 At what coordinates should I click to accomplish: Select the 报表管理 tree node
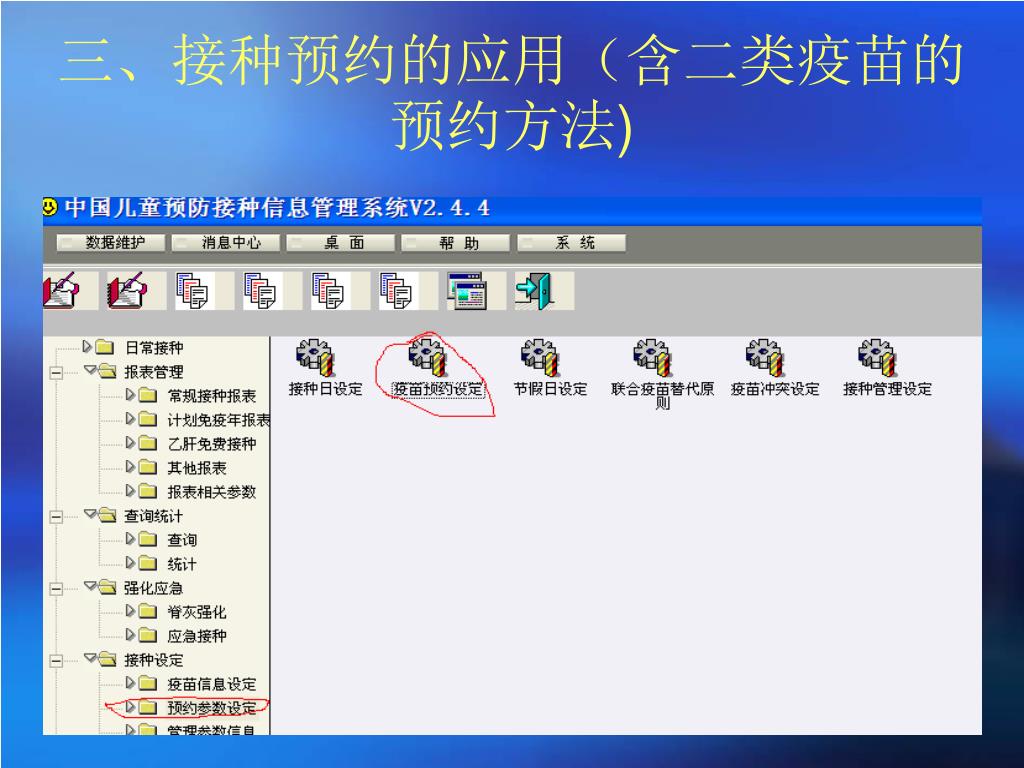pyautogui.click(x=154, y=372)
